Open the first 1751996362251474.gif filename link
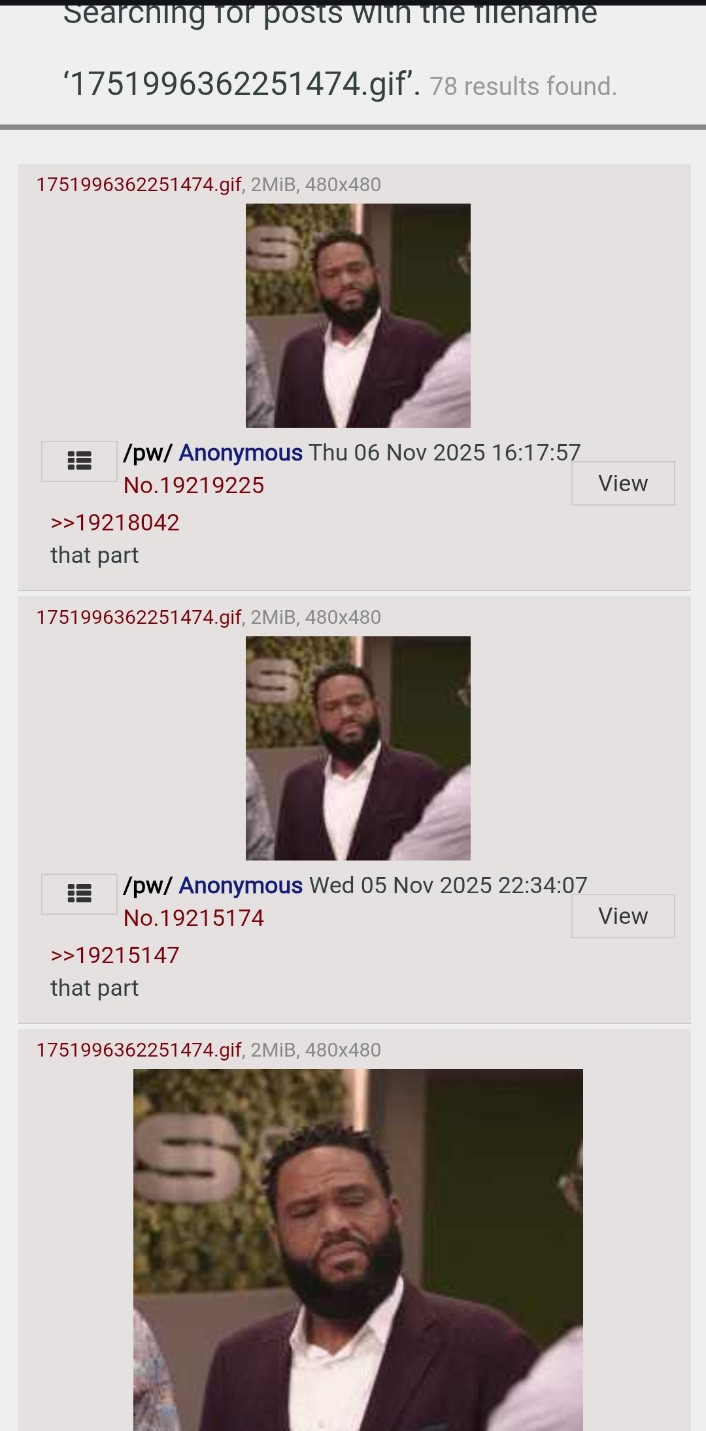The height and width of the screenshot is (1431, 706). point(139,184)
